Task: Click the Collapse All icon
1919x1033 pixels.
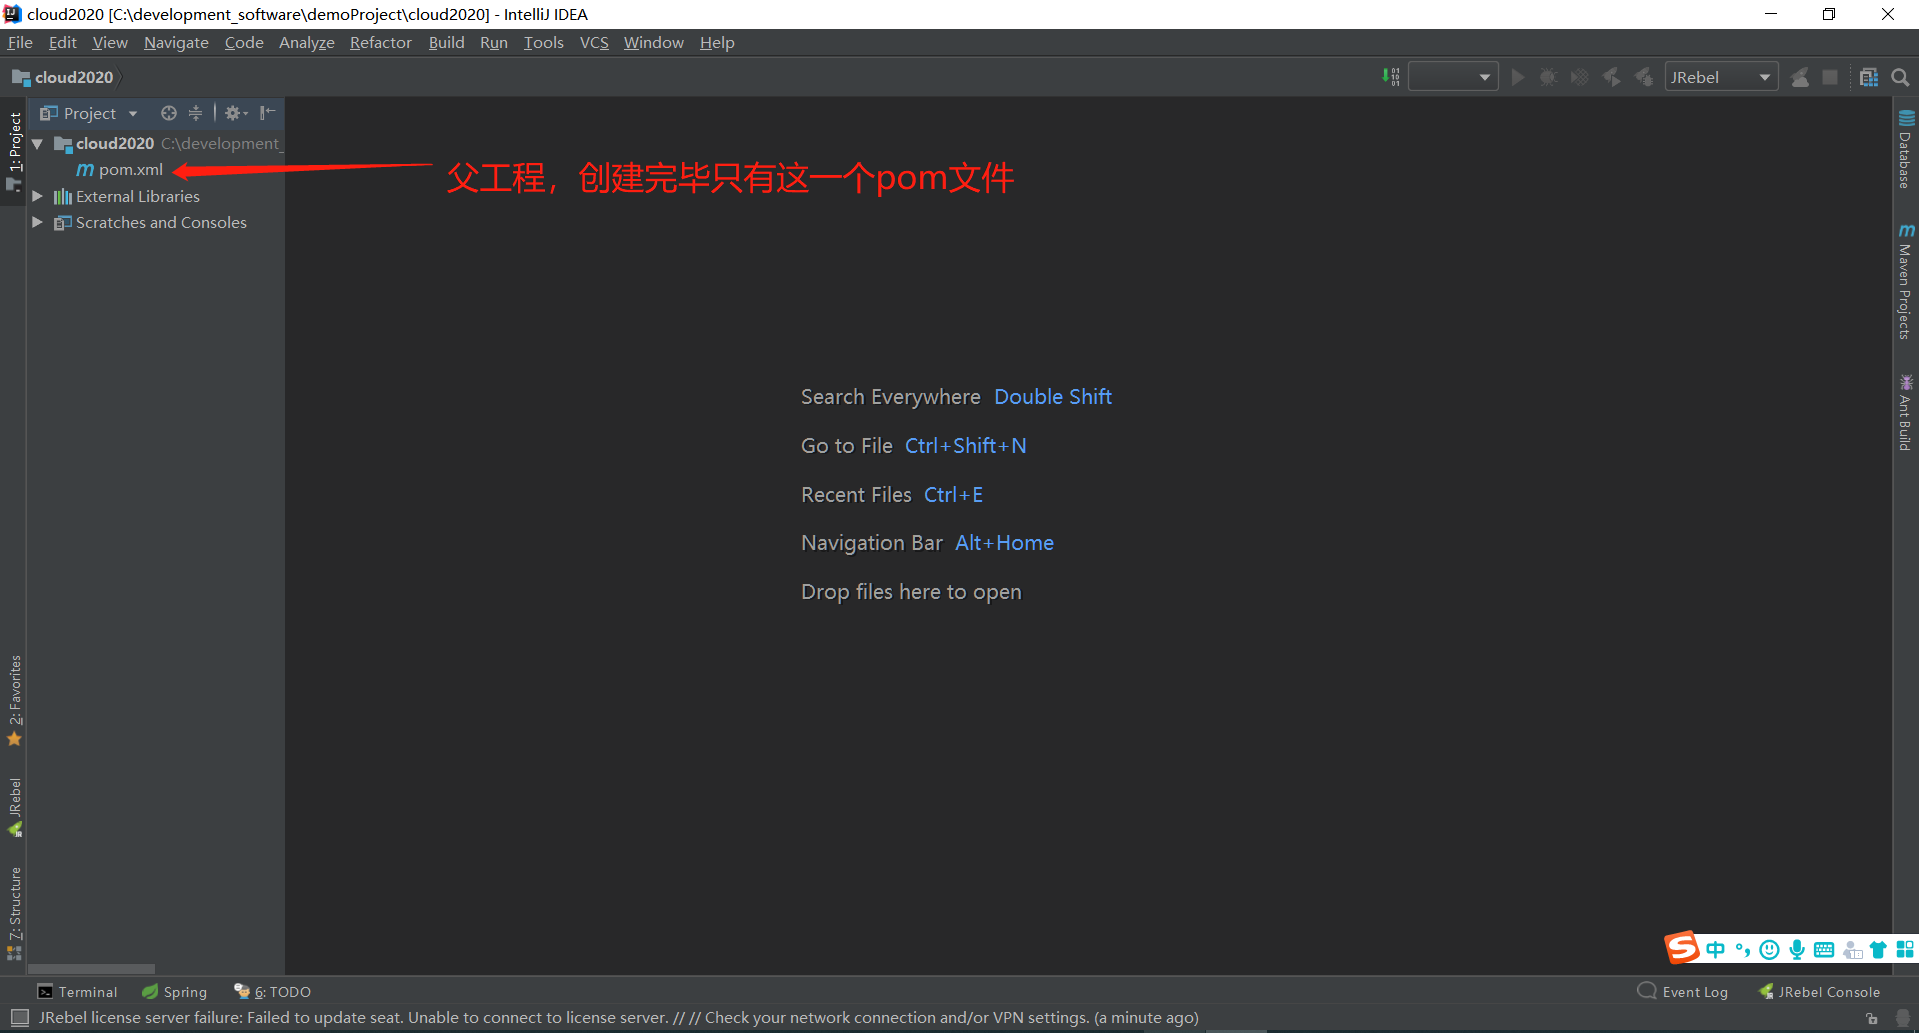Action: (195, 113)
